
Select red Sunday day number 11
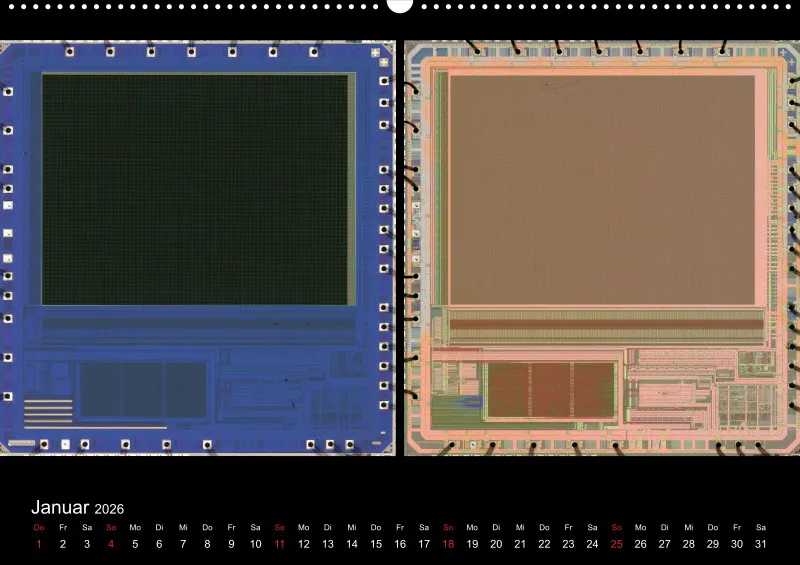coord(280,544)
